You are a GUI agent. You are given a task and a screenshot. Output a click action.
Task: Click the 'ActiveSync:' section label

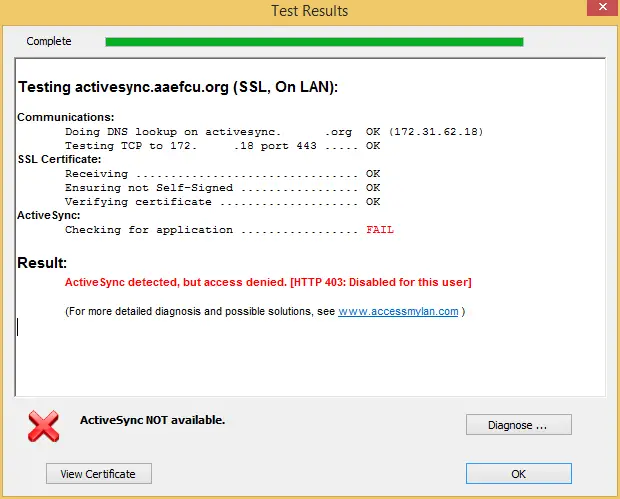pos(49,215)
